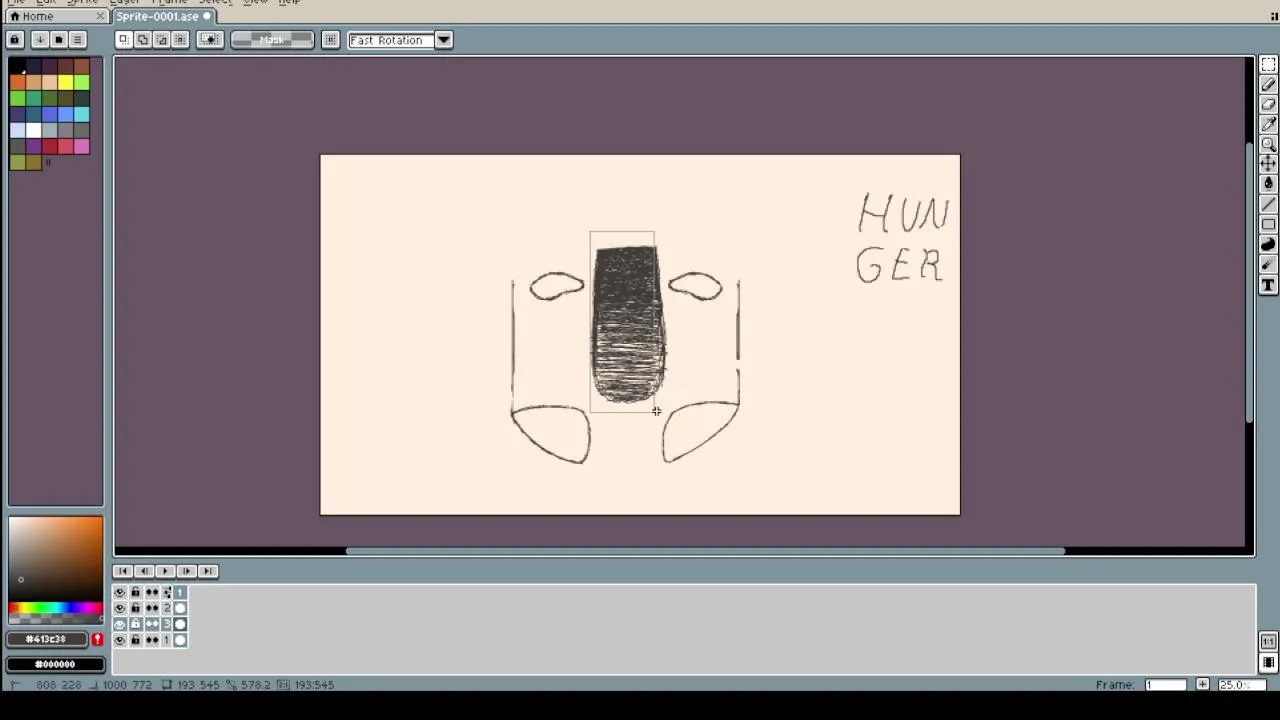
Task: Toggle continuous link icon of layer 2
Action: click(x=151, y=608)
